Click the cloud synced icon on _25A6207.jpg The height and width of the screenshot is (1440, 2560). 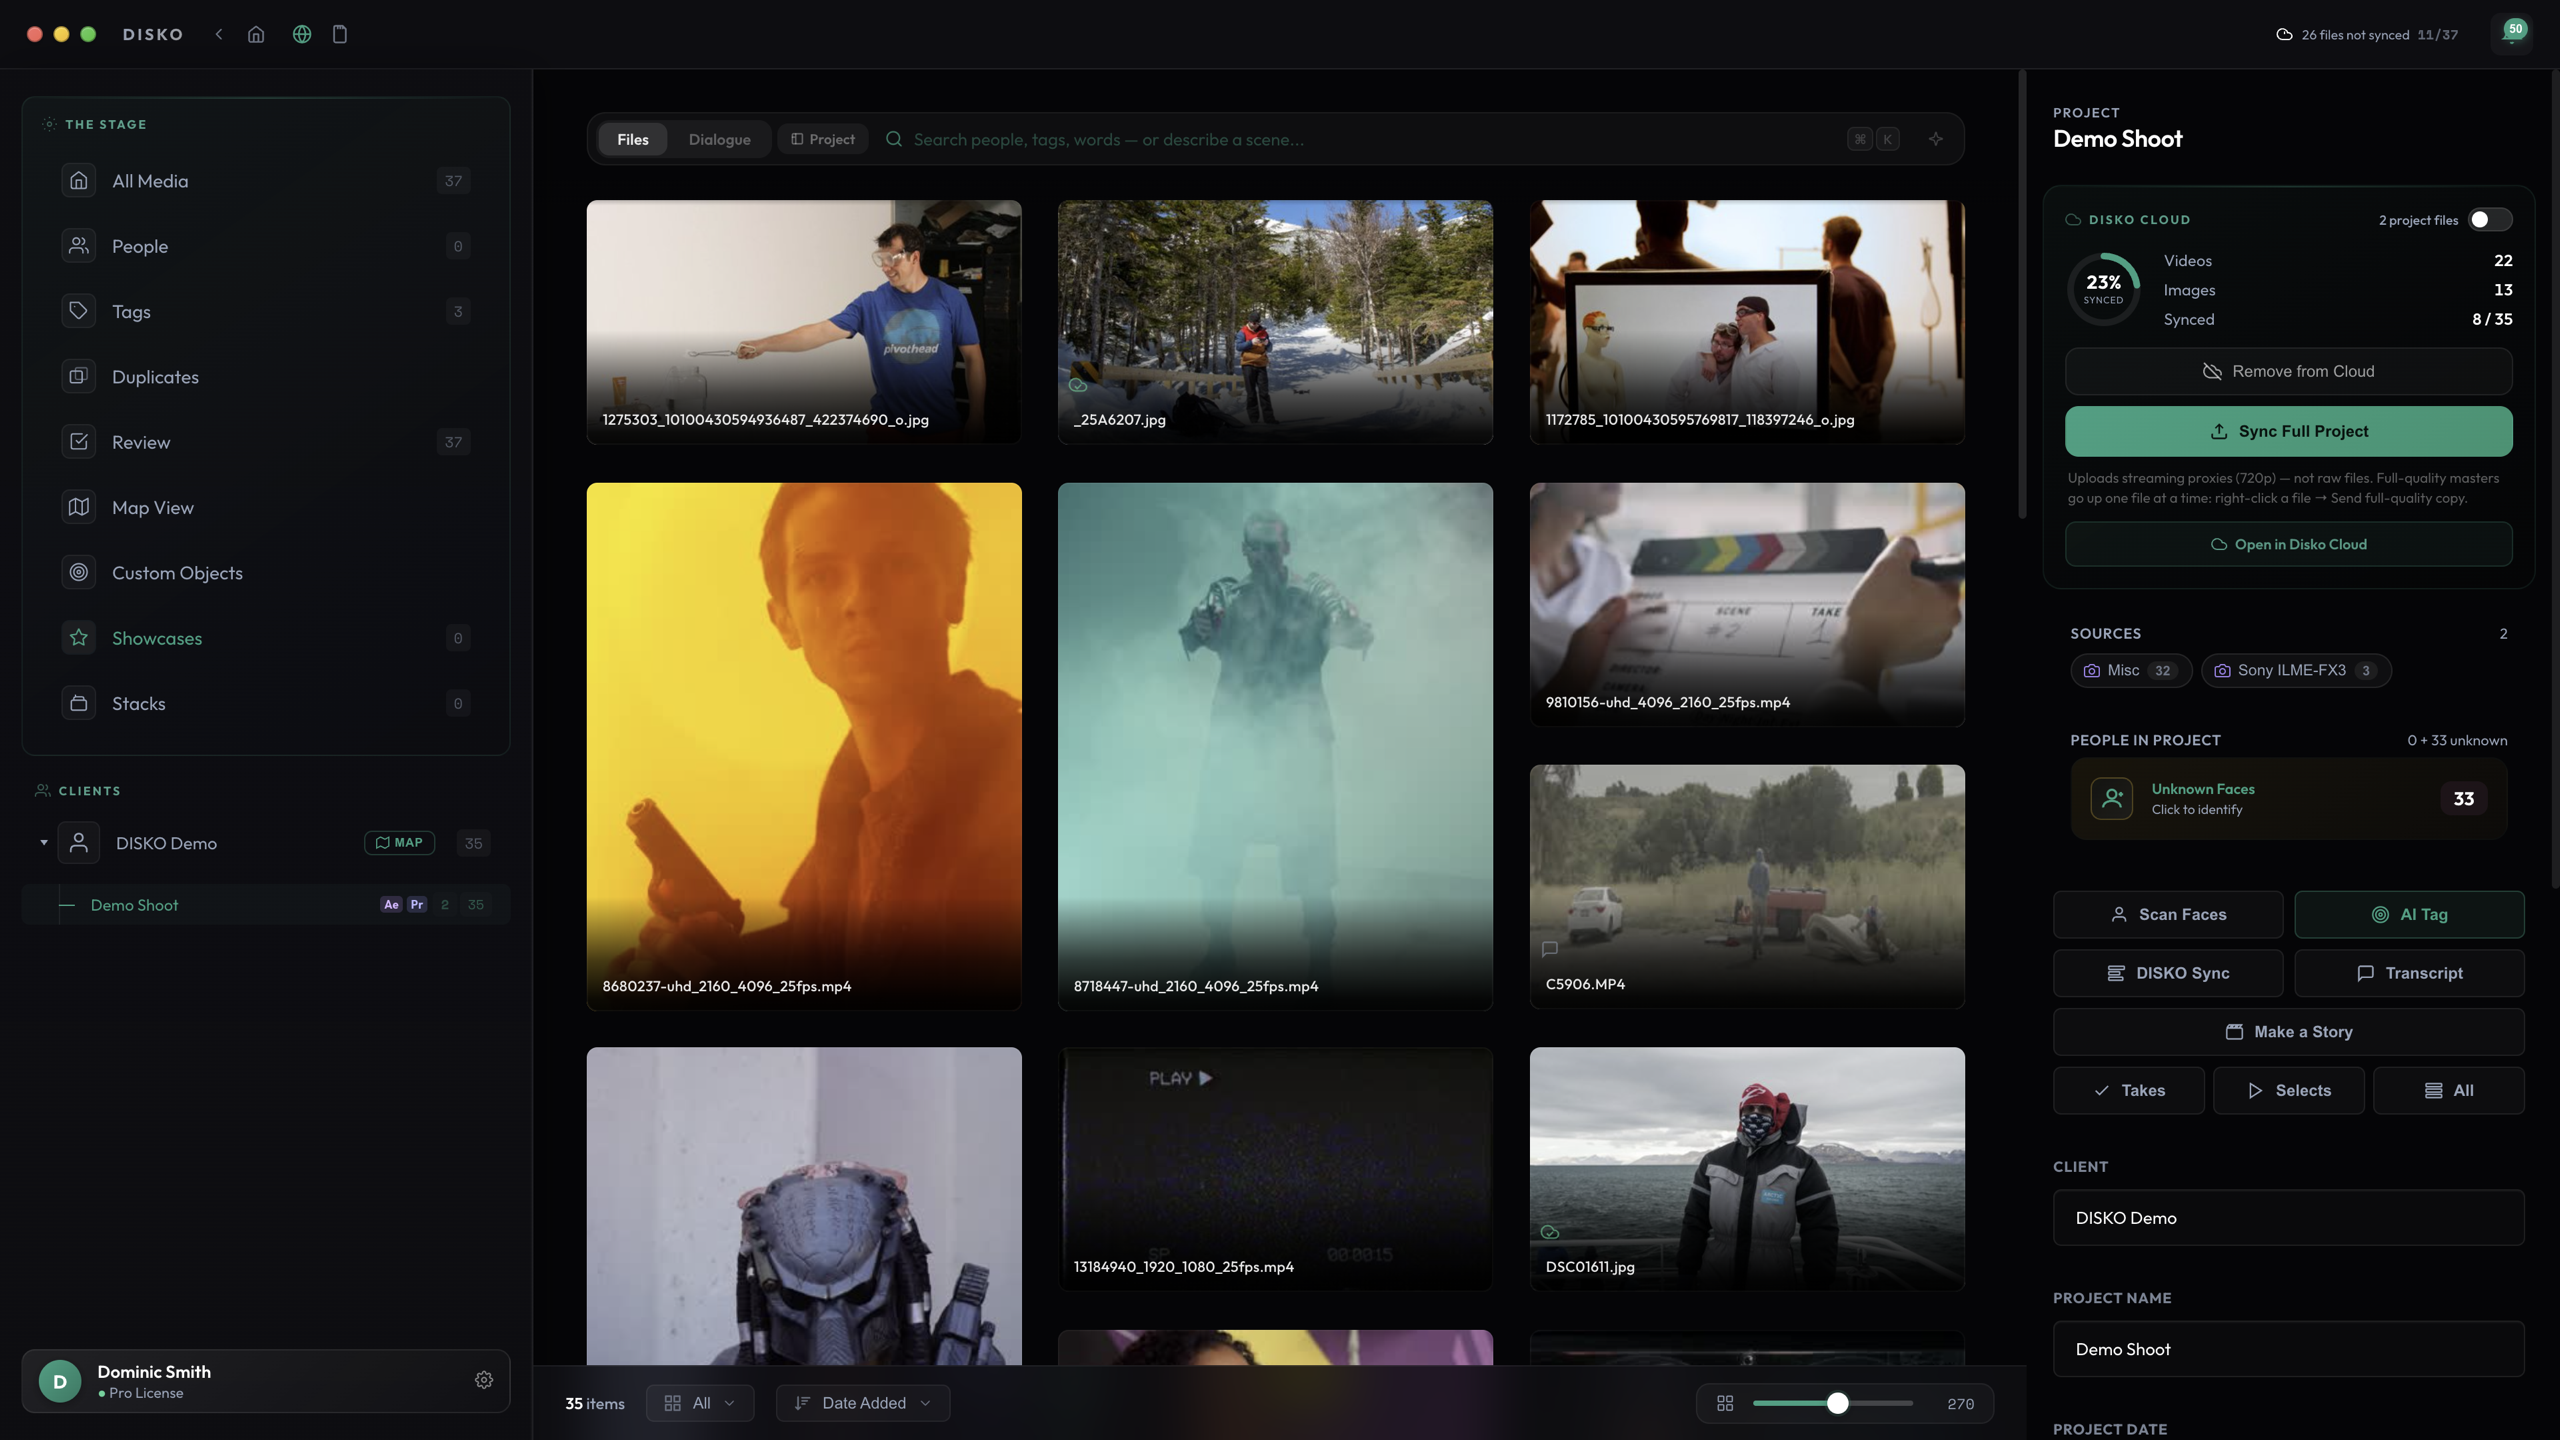1078,385
